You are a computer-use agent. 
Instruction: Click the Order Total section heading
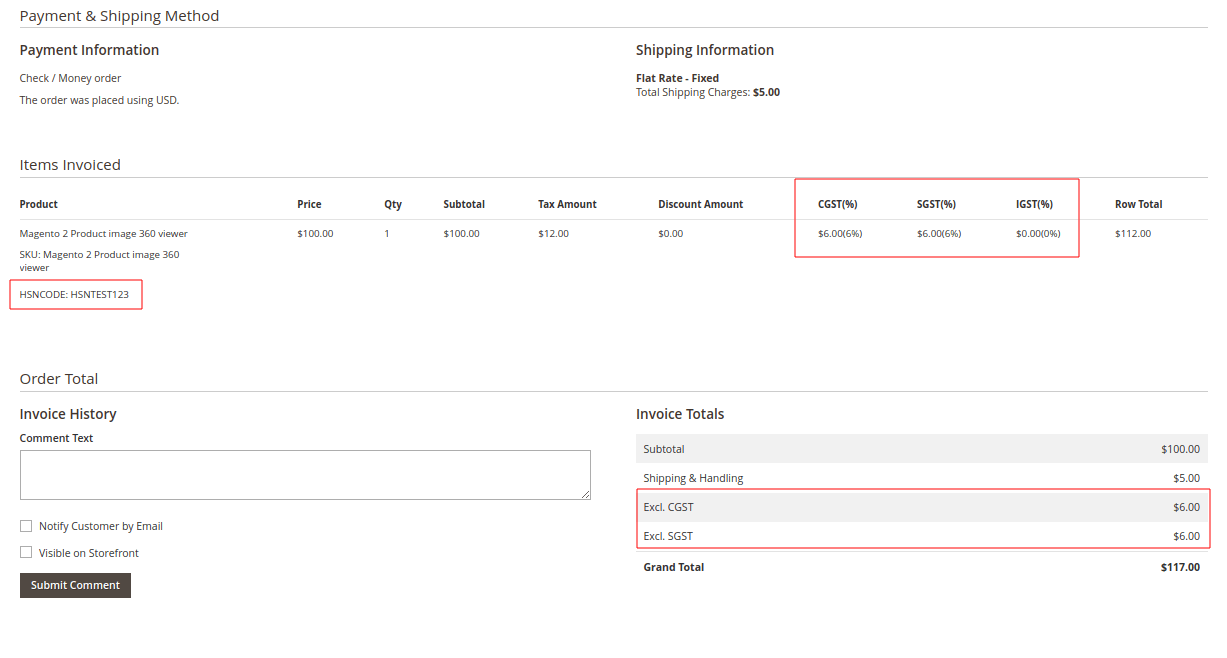point(58,378)
